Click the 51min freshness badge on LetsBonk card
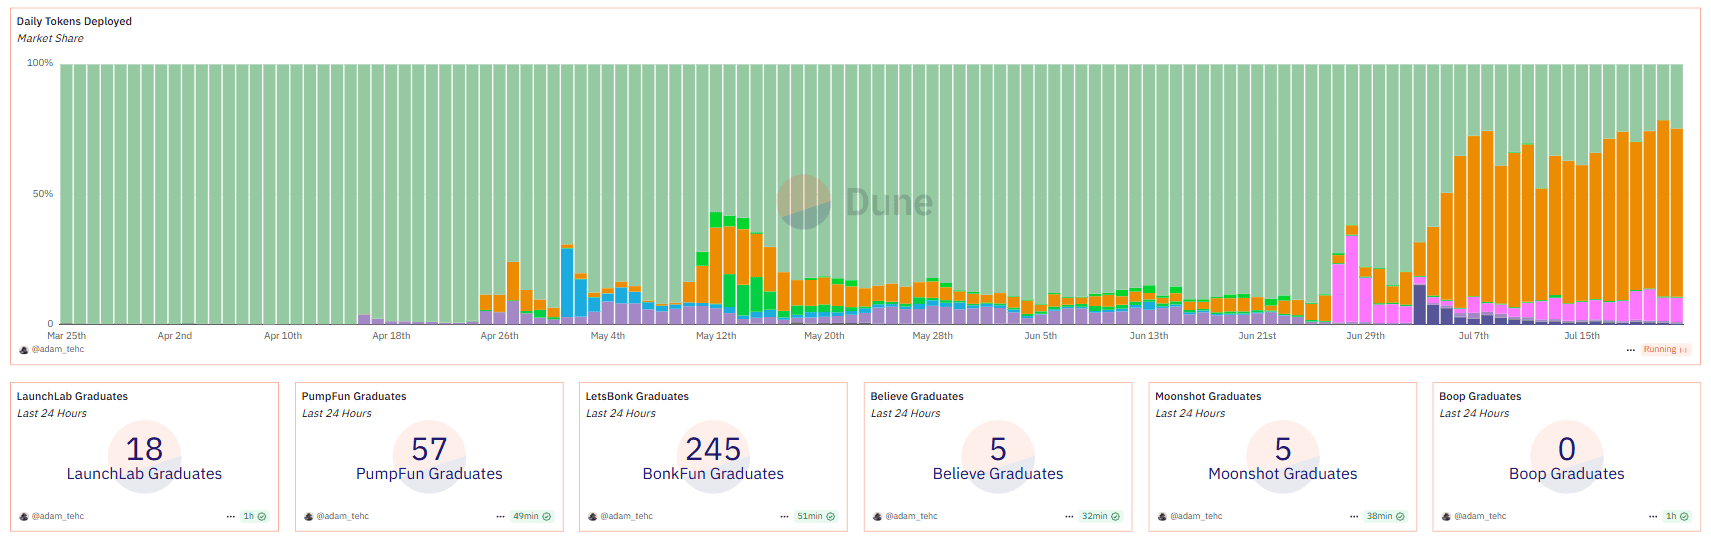This screenshot has height=546, width=1711. pos(816,517)
